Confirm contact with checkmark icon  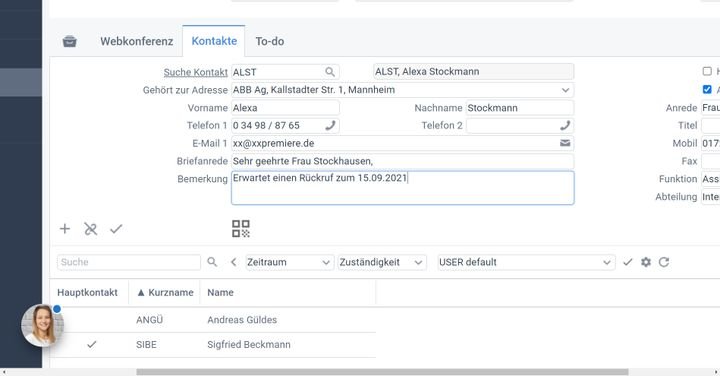click(116, 229)
